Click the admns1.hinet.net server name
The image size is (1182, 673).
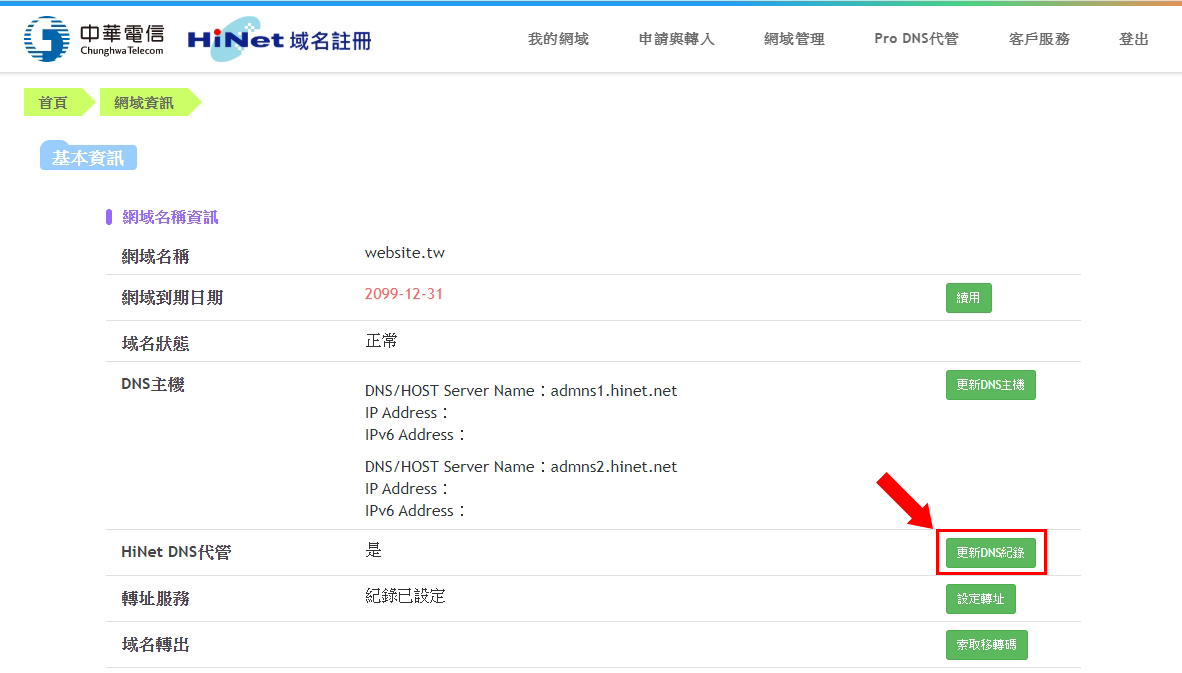pyautogui.click(x=613, y=391)
